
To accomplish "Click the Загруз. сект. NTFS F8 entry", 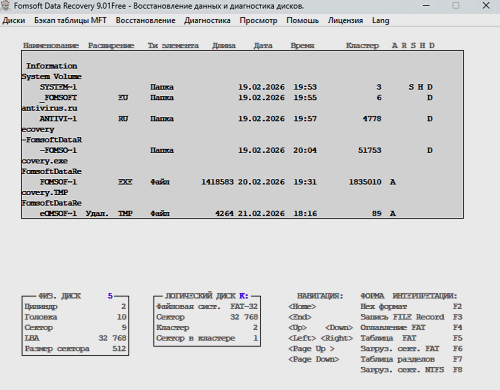I will (411, 370).
